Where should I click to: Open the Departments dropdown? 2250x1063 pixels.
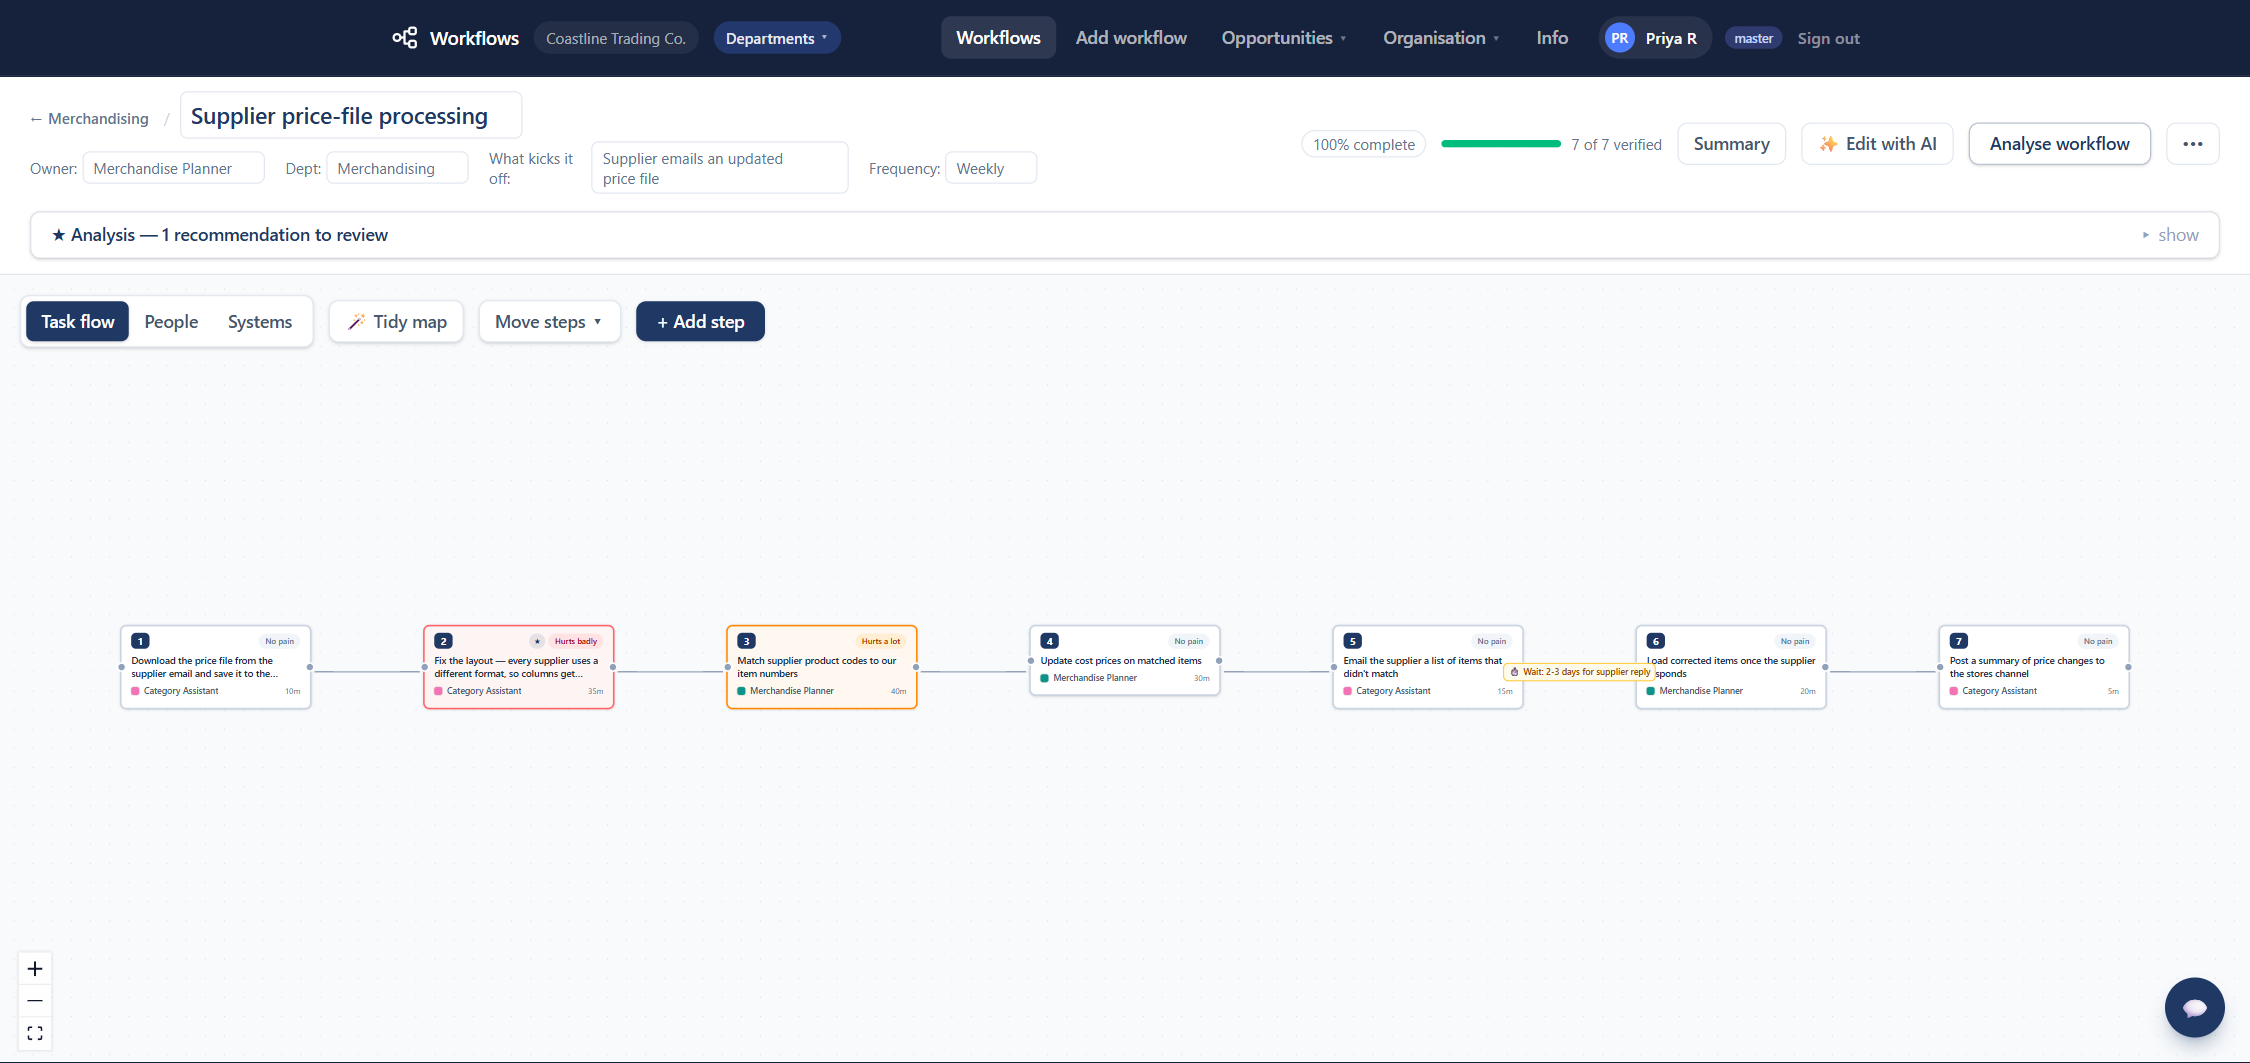(x=777, y=38)
